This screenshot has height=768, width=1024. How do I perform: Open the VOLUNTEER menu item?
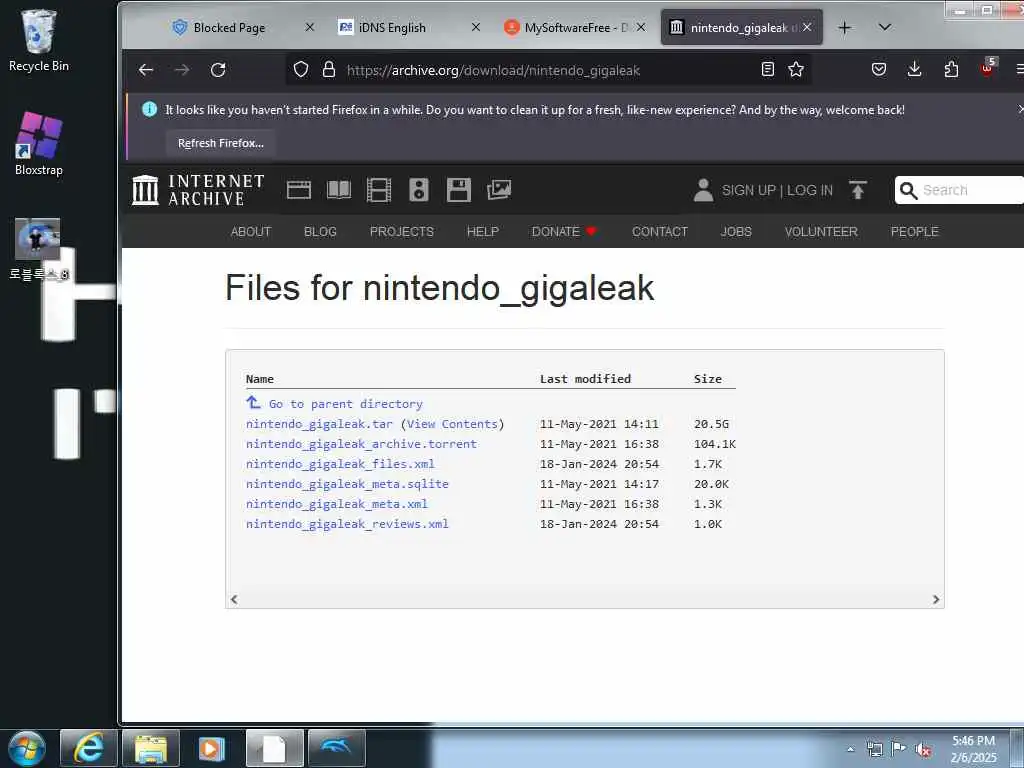click(x=821, y=232)
